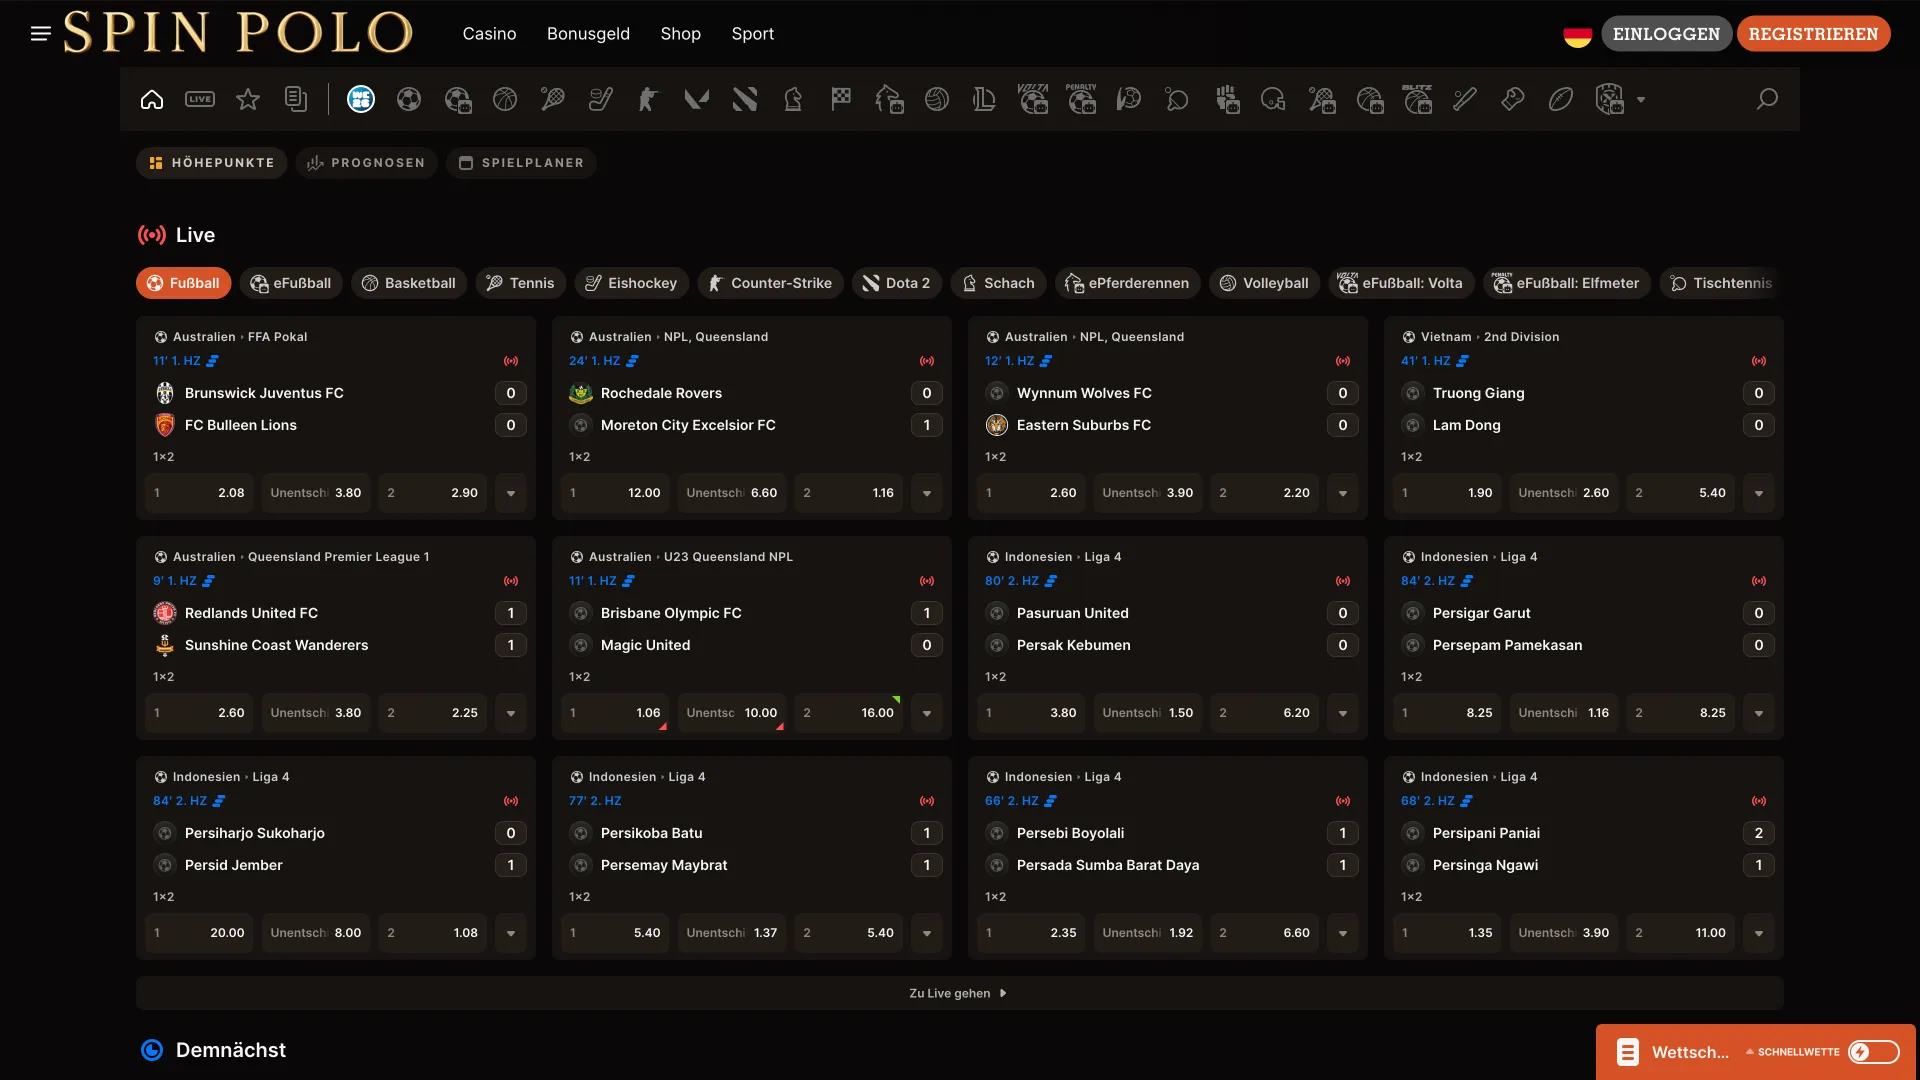Open the Casino menu item

click(x=489, y=34)
